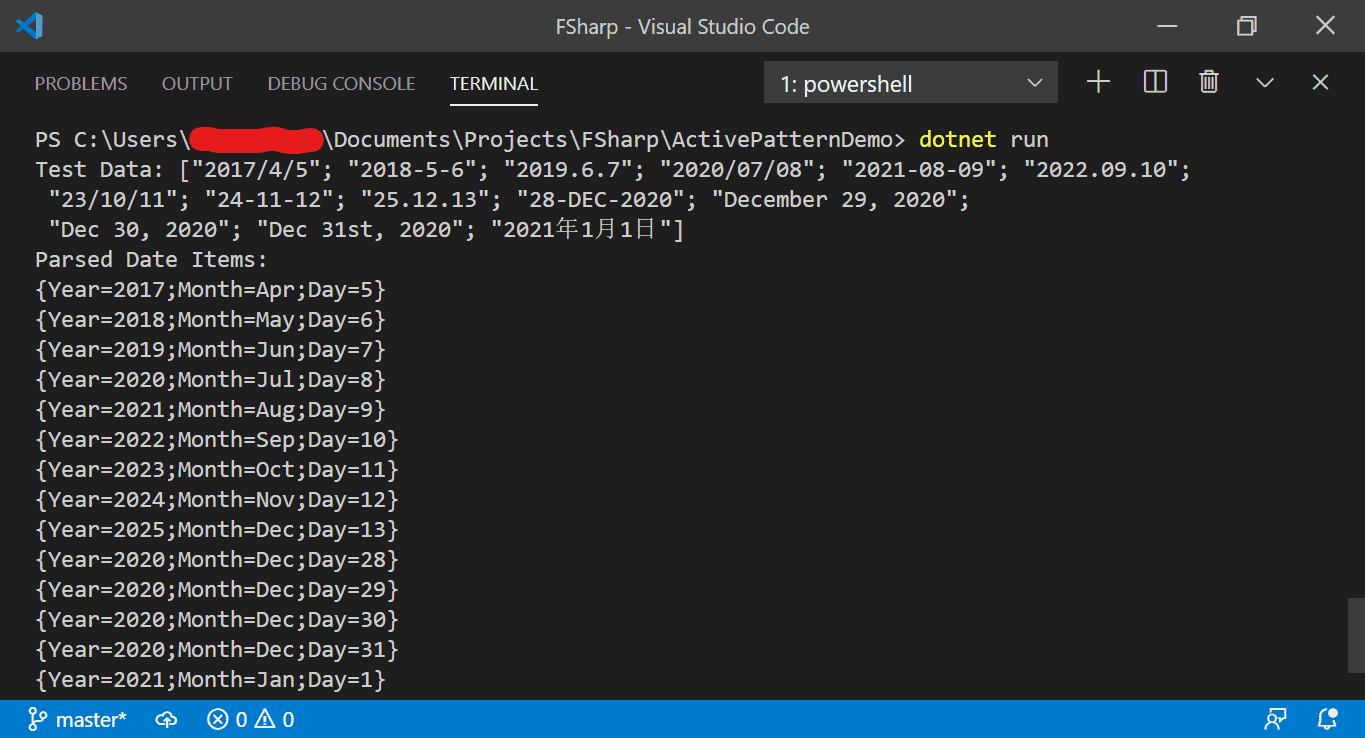Viewport: 1365px width, 738px height.
Task: Click the row {Year=2020;Month=Dec;Day=31}
Action: (x=217, y=650)
